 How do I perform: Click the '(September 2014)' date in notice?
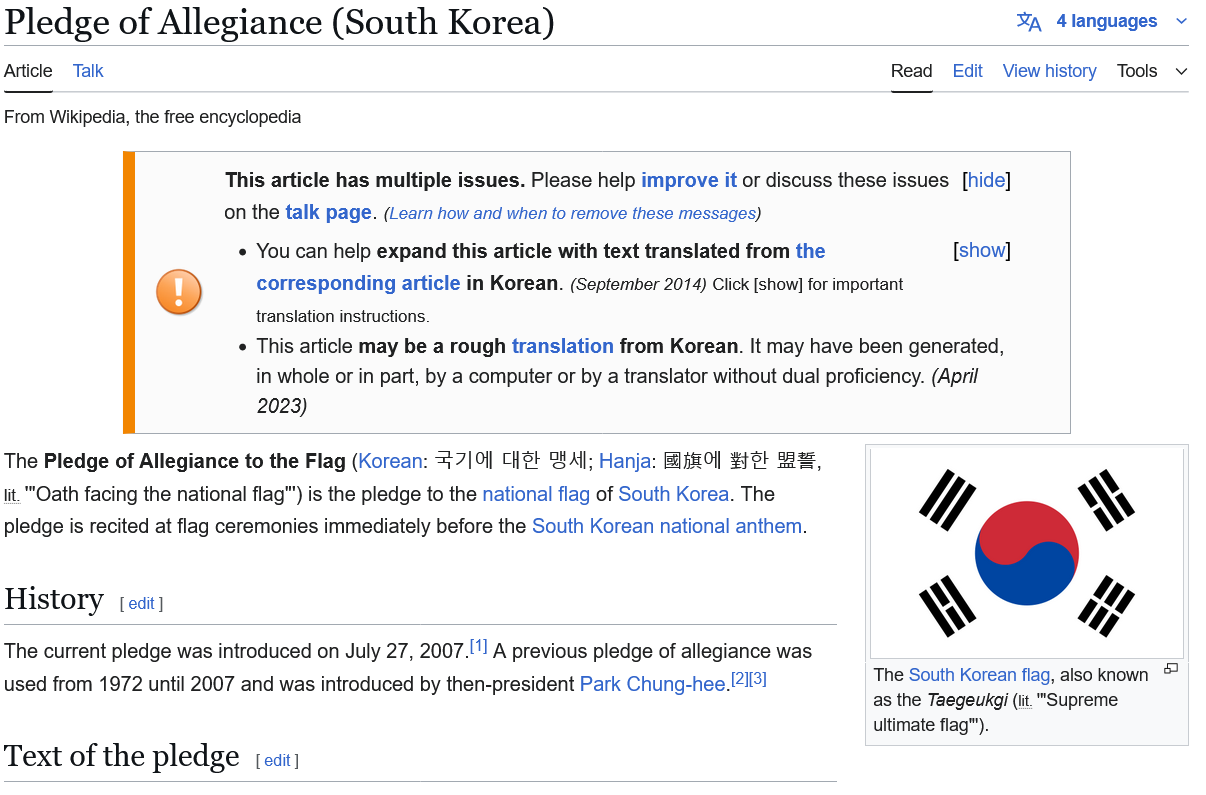[x=638, y=285]
